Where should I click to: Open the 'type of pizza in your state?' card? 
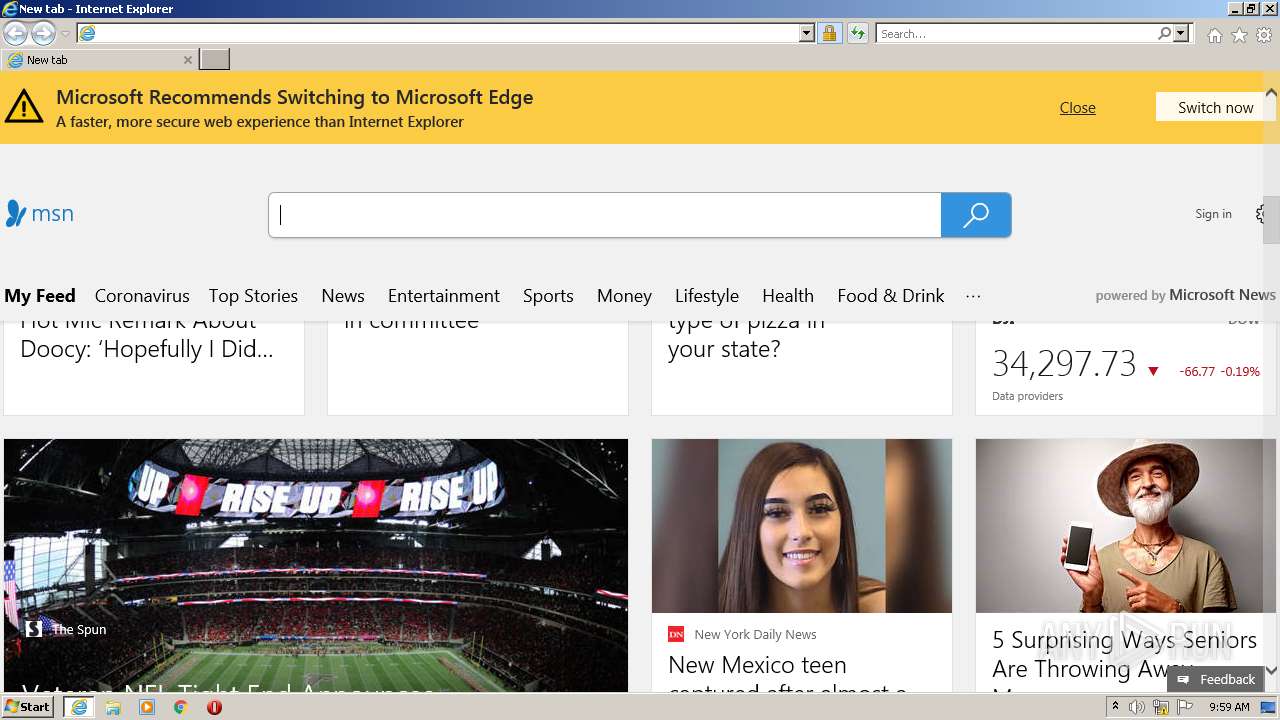click(801, 367)
